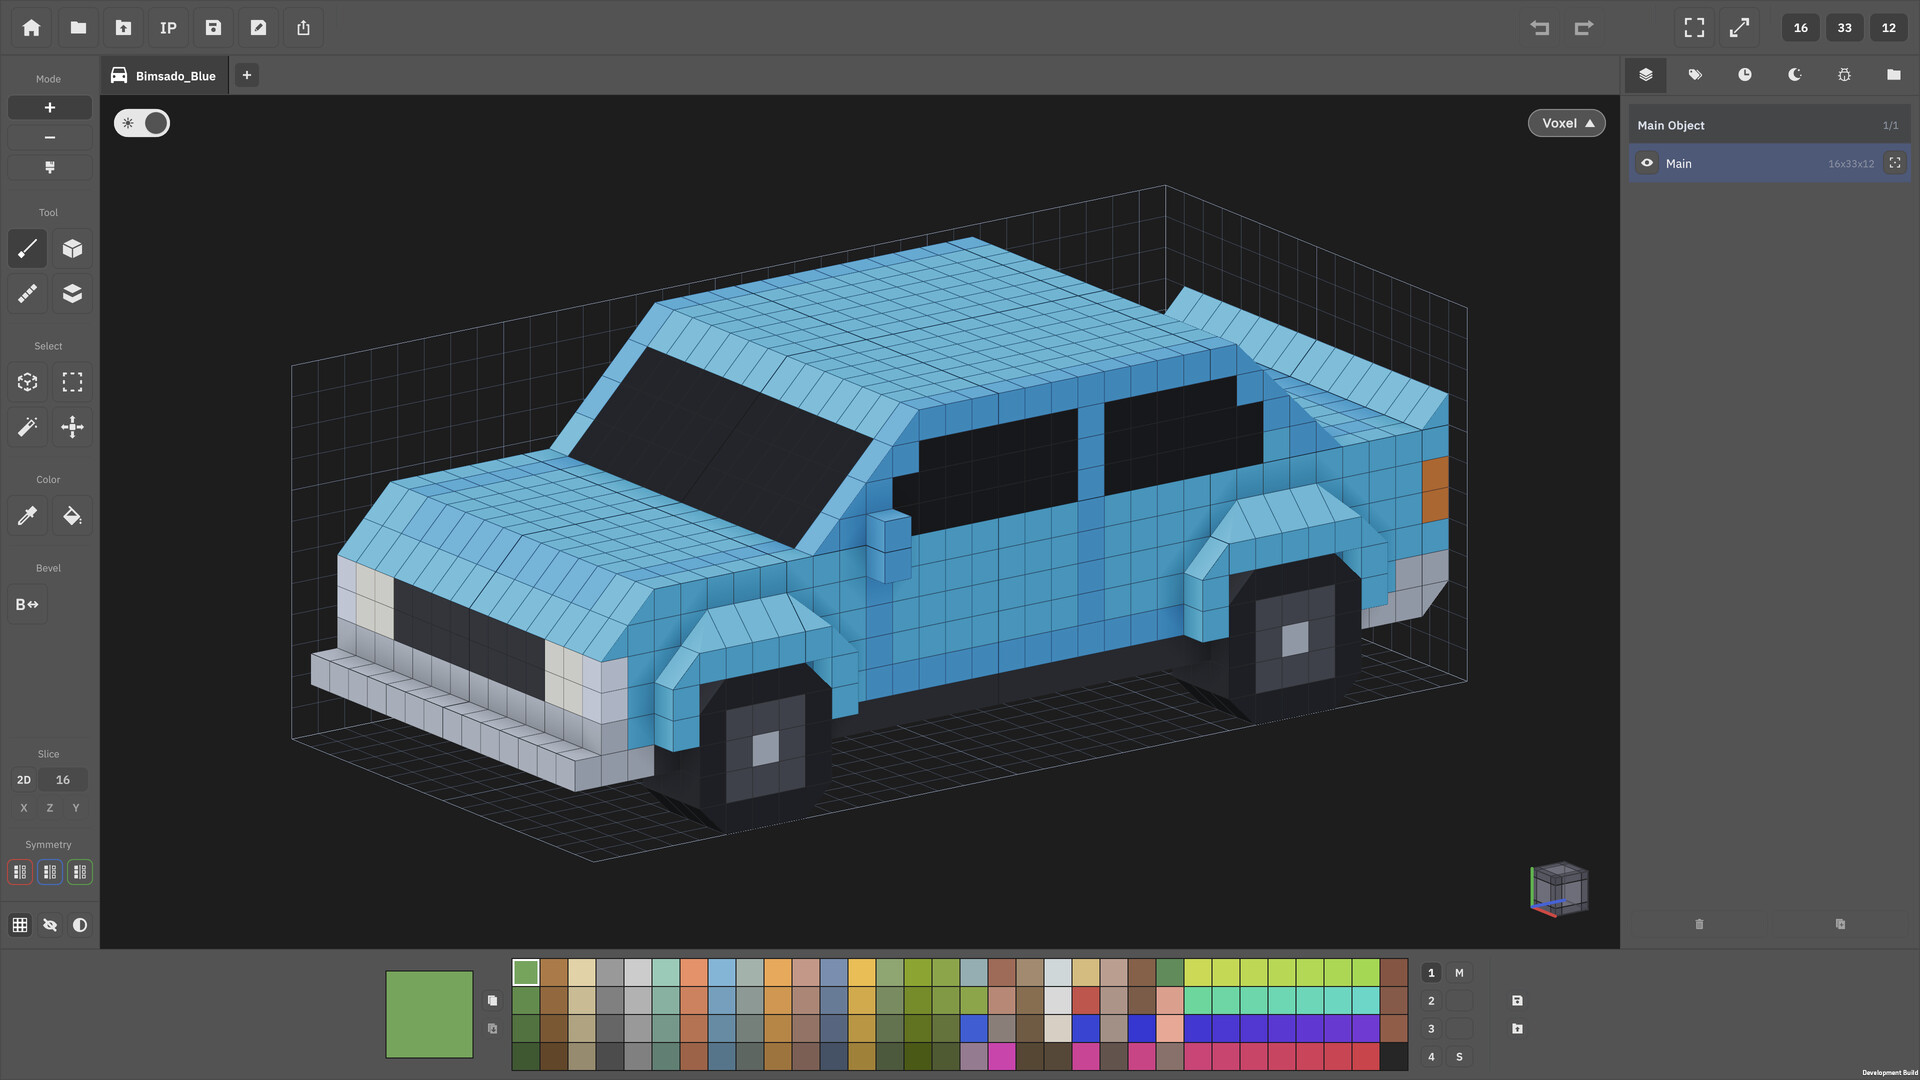Activate the rectangle marquee select tool
This screenshot has height=1080, width=1920.
click(x=72, y=382)
